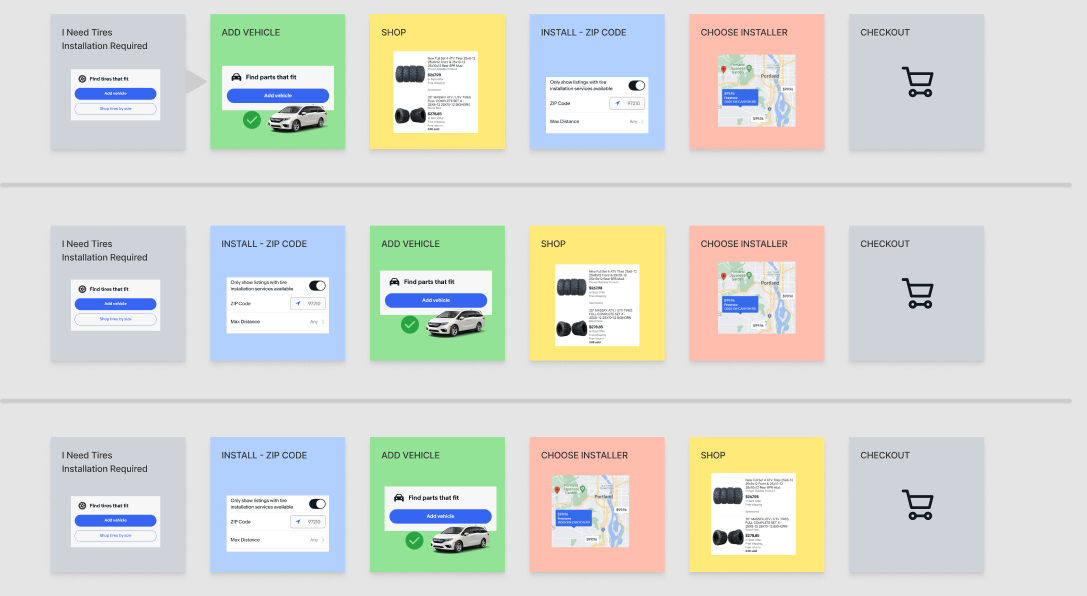
Task: Click upper tire set image in top row Shop card
Action: coord(410,73)
